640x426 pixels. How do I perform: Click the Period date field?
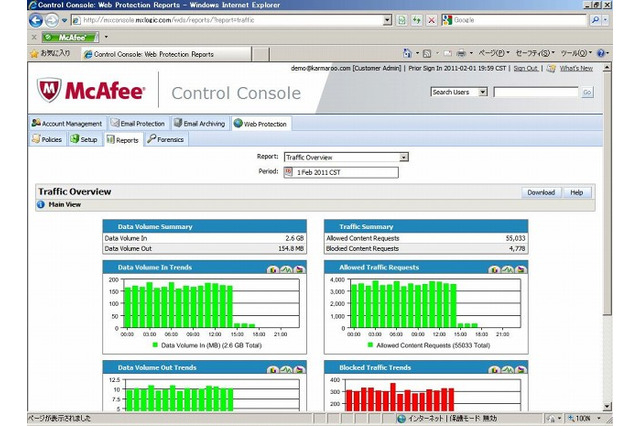pyautogui.click(x=341, y=172)
